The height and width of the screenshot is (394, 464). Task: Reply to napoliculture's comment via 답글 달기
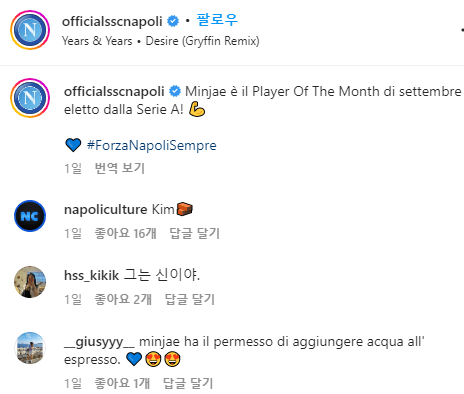[195, 233]
